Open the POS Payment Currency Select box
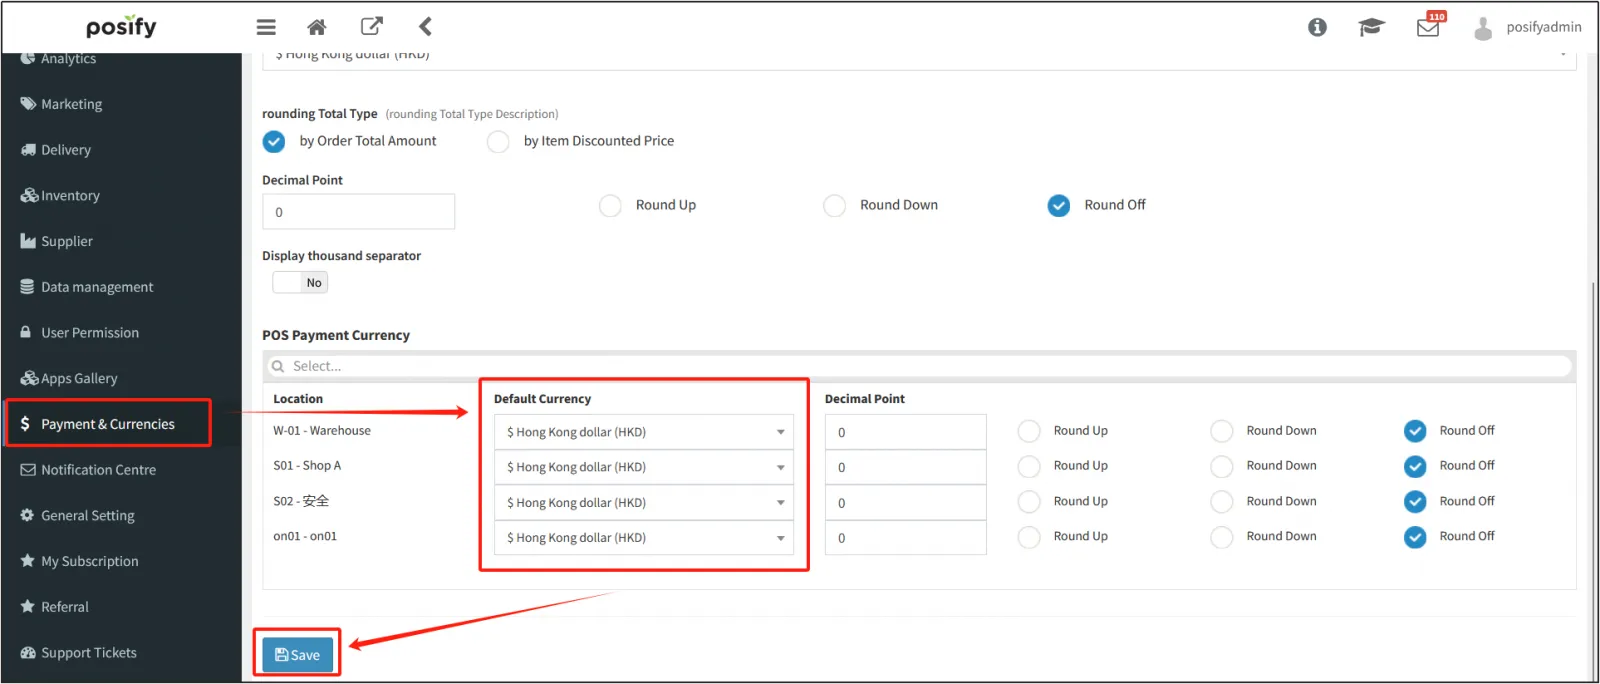 [919, 366]
